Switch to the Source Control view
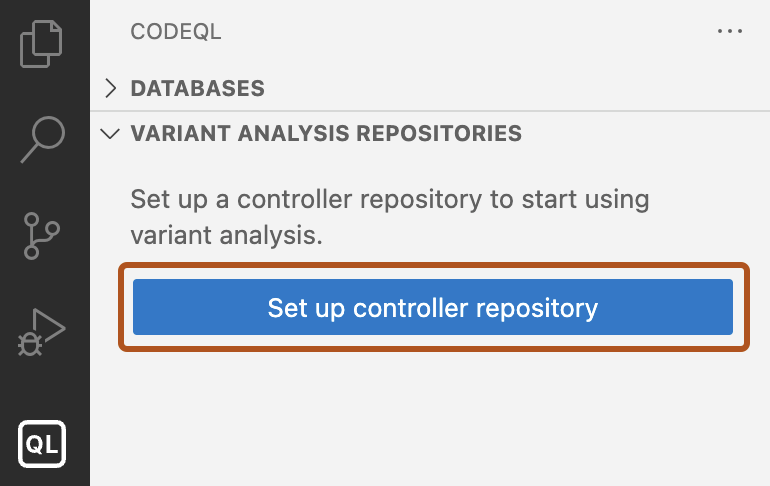 point(42,234)
